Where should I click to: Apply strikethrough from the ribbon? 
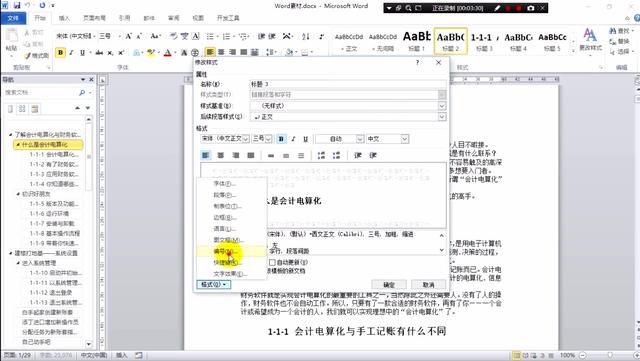99,53
